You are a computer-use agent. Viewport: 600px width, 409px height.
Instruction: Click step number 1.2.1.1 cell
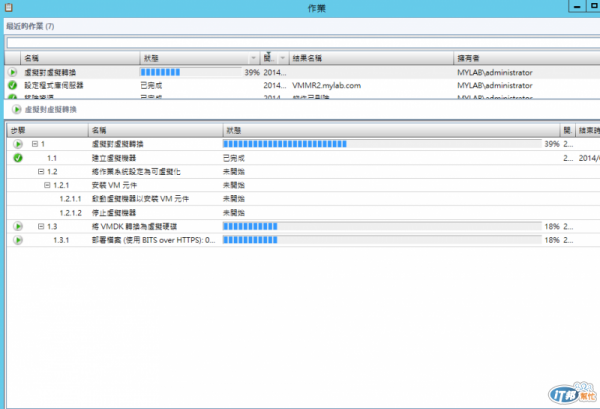coord(70,199)
